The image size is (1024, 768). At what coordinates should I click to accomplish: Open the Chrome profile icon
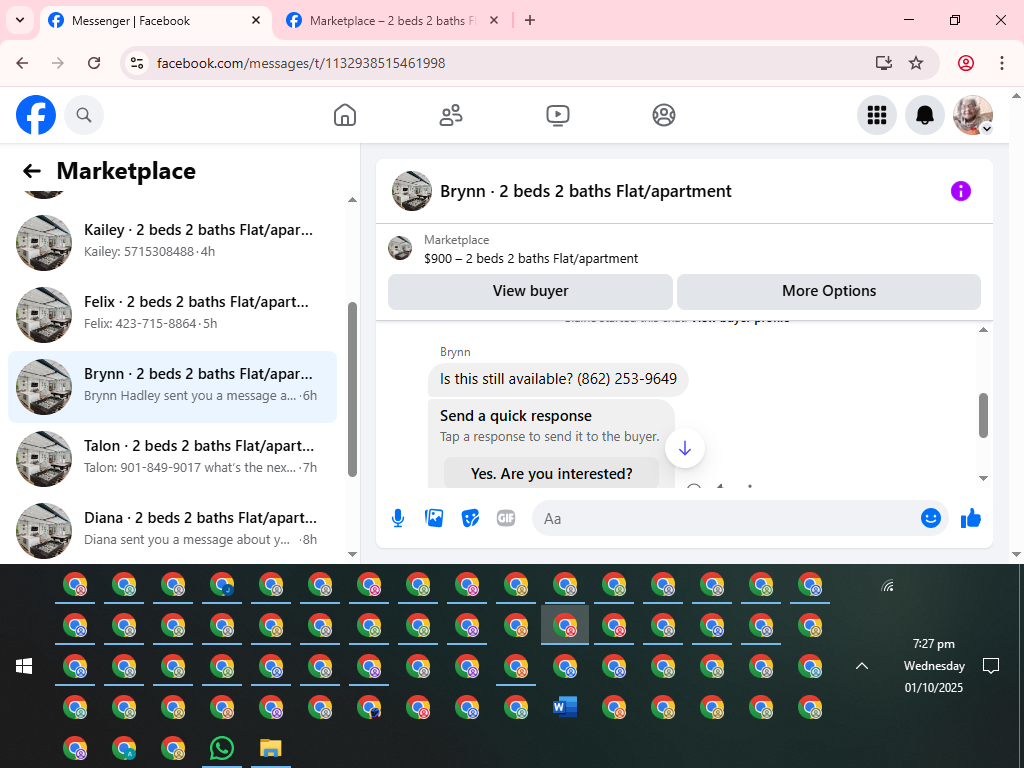pos(966,63)
